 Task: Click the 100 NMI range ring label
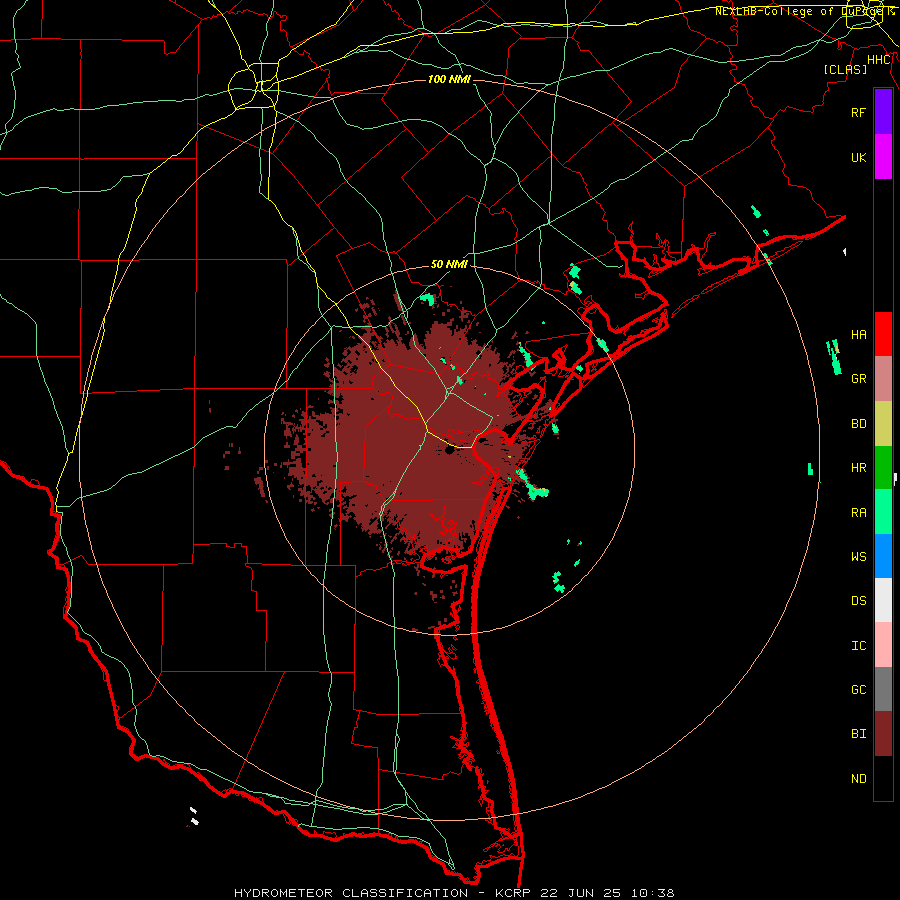click(x=449, y=79)
